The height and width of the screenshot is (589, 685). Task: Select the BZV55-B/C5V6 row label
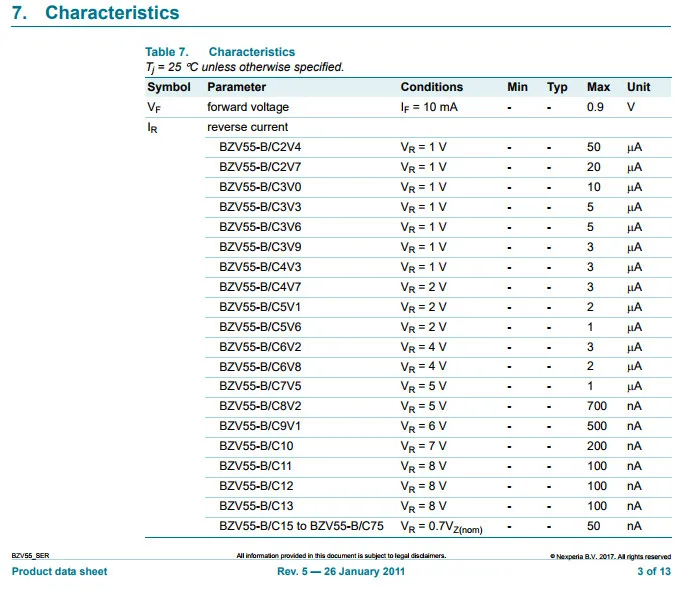[260, 327]
